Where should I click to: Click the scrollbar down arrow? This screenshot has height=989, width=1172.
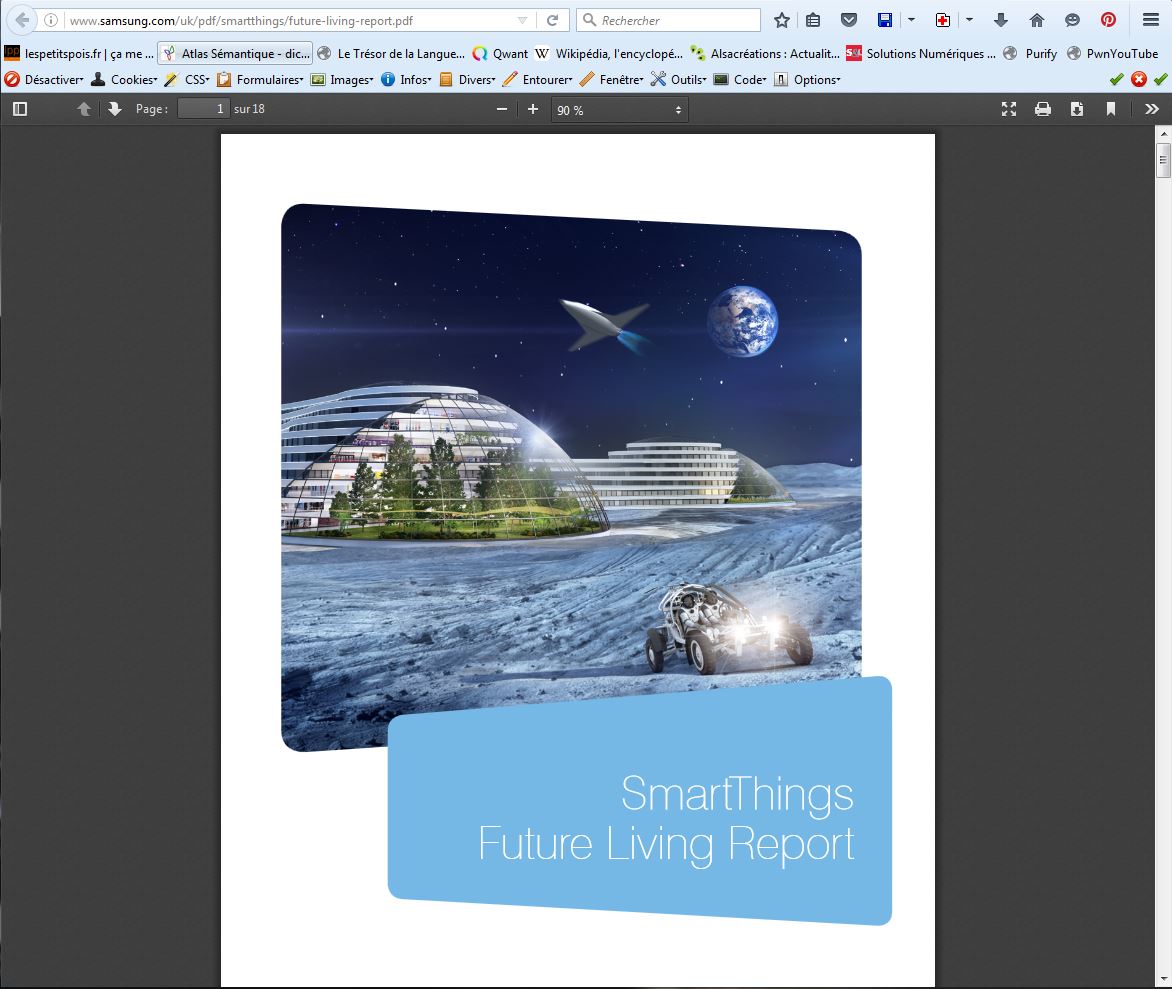coord(1163,979)
